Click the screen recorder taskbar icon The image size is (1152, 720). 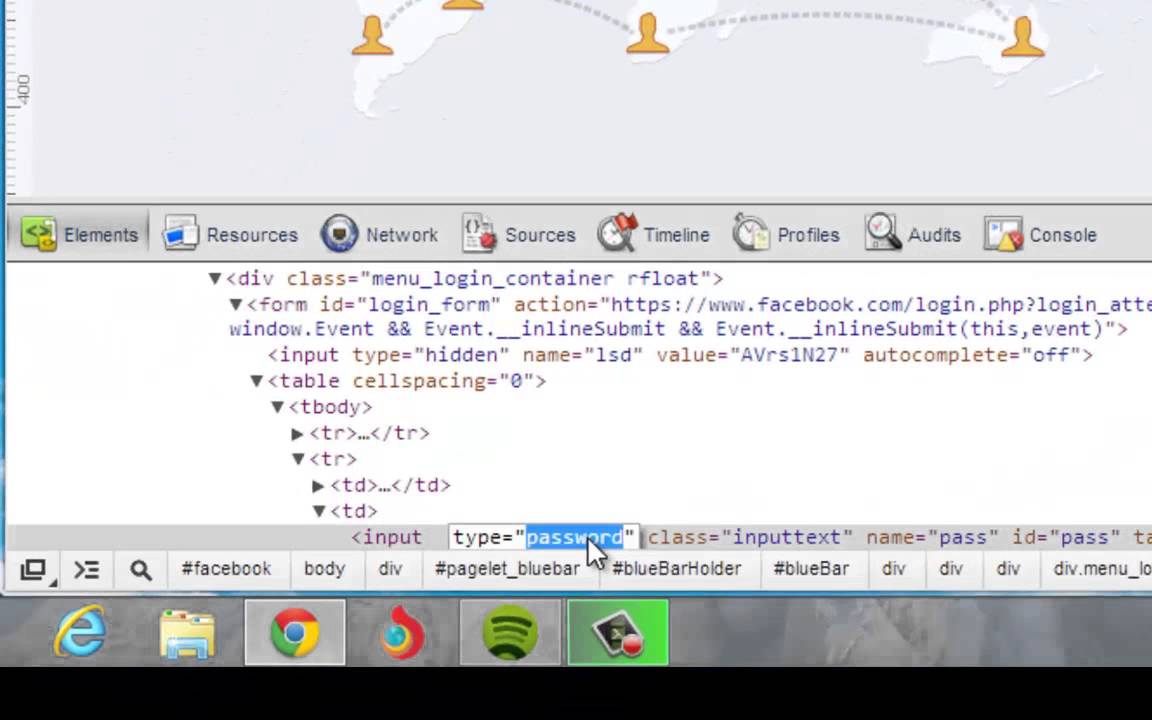[618, 632]
